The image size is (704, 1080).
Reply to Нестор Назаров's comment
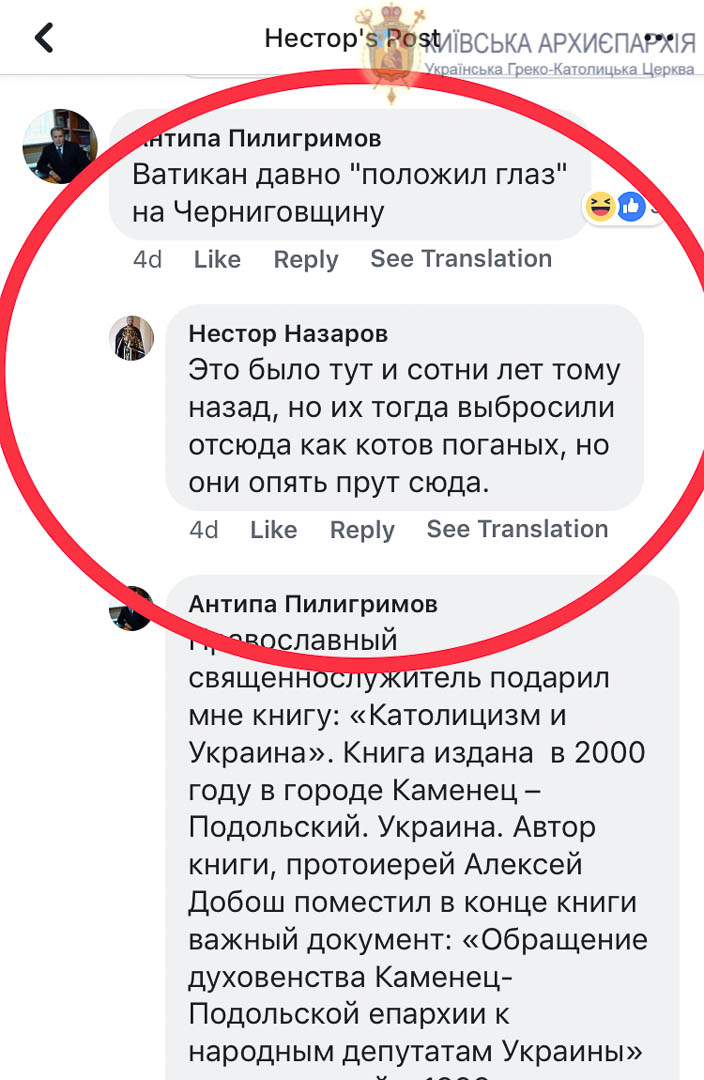[x=362, y=530]
